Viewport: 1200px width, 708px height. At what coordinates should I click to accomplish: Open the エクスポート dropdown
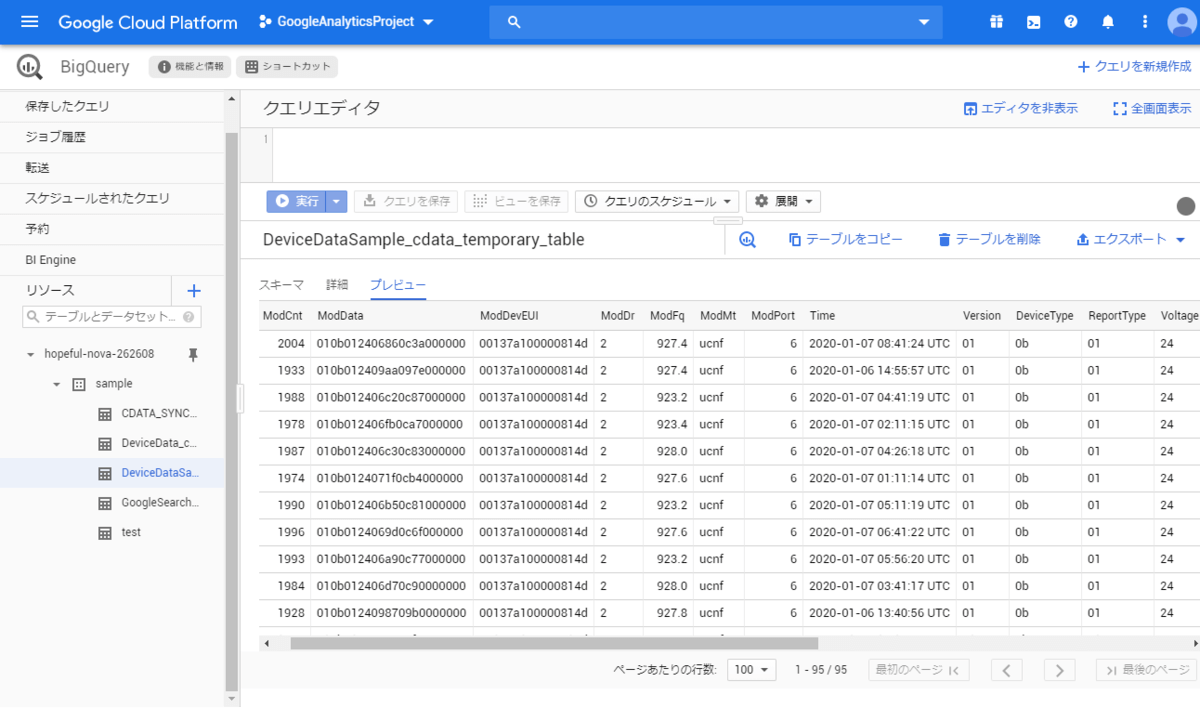[1131, 240]
